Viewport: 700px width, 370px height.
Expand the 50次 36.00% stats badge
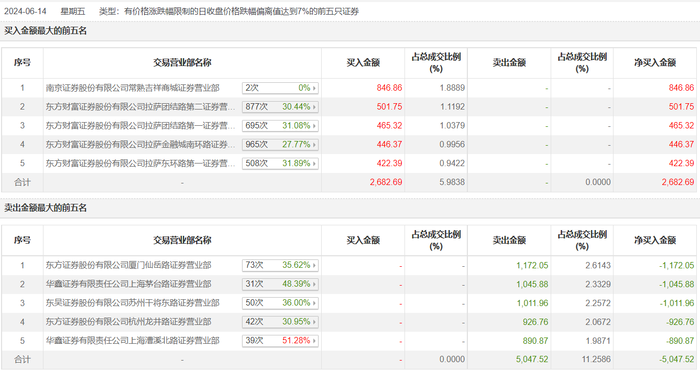280,303
